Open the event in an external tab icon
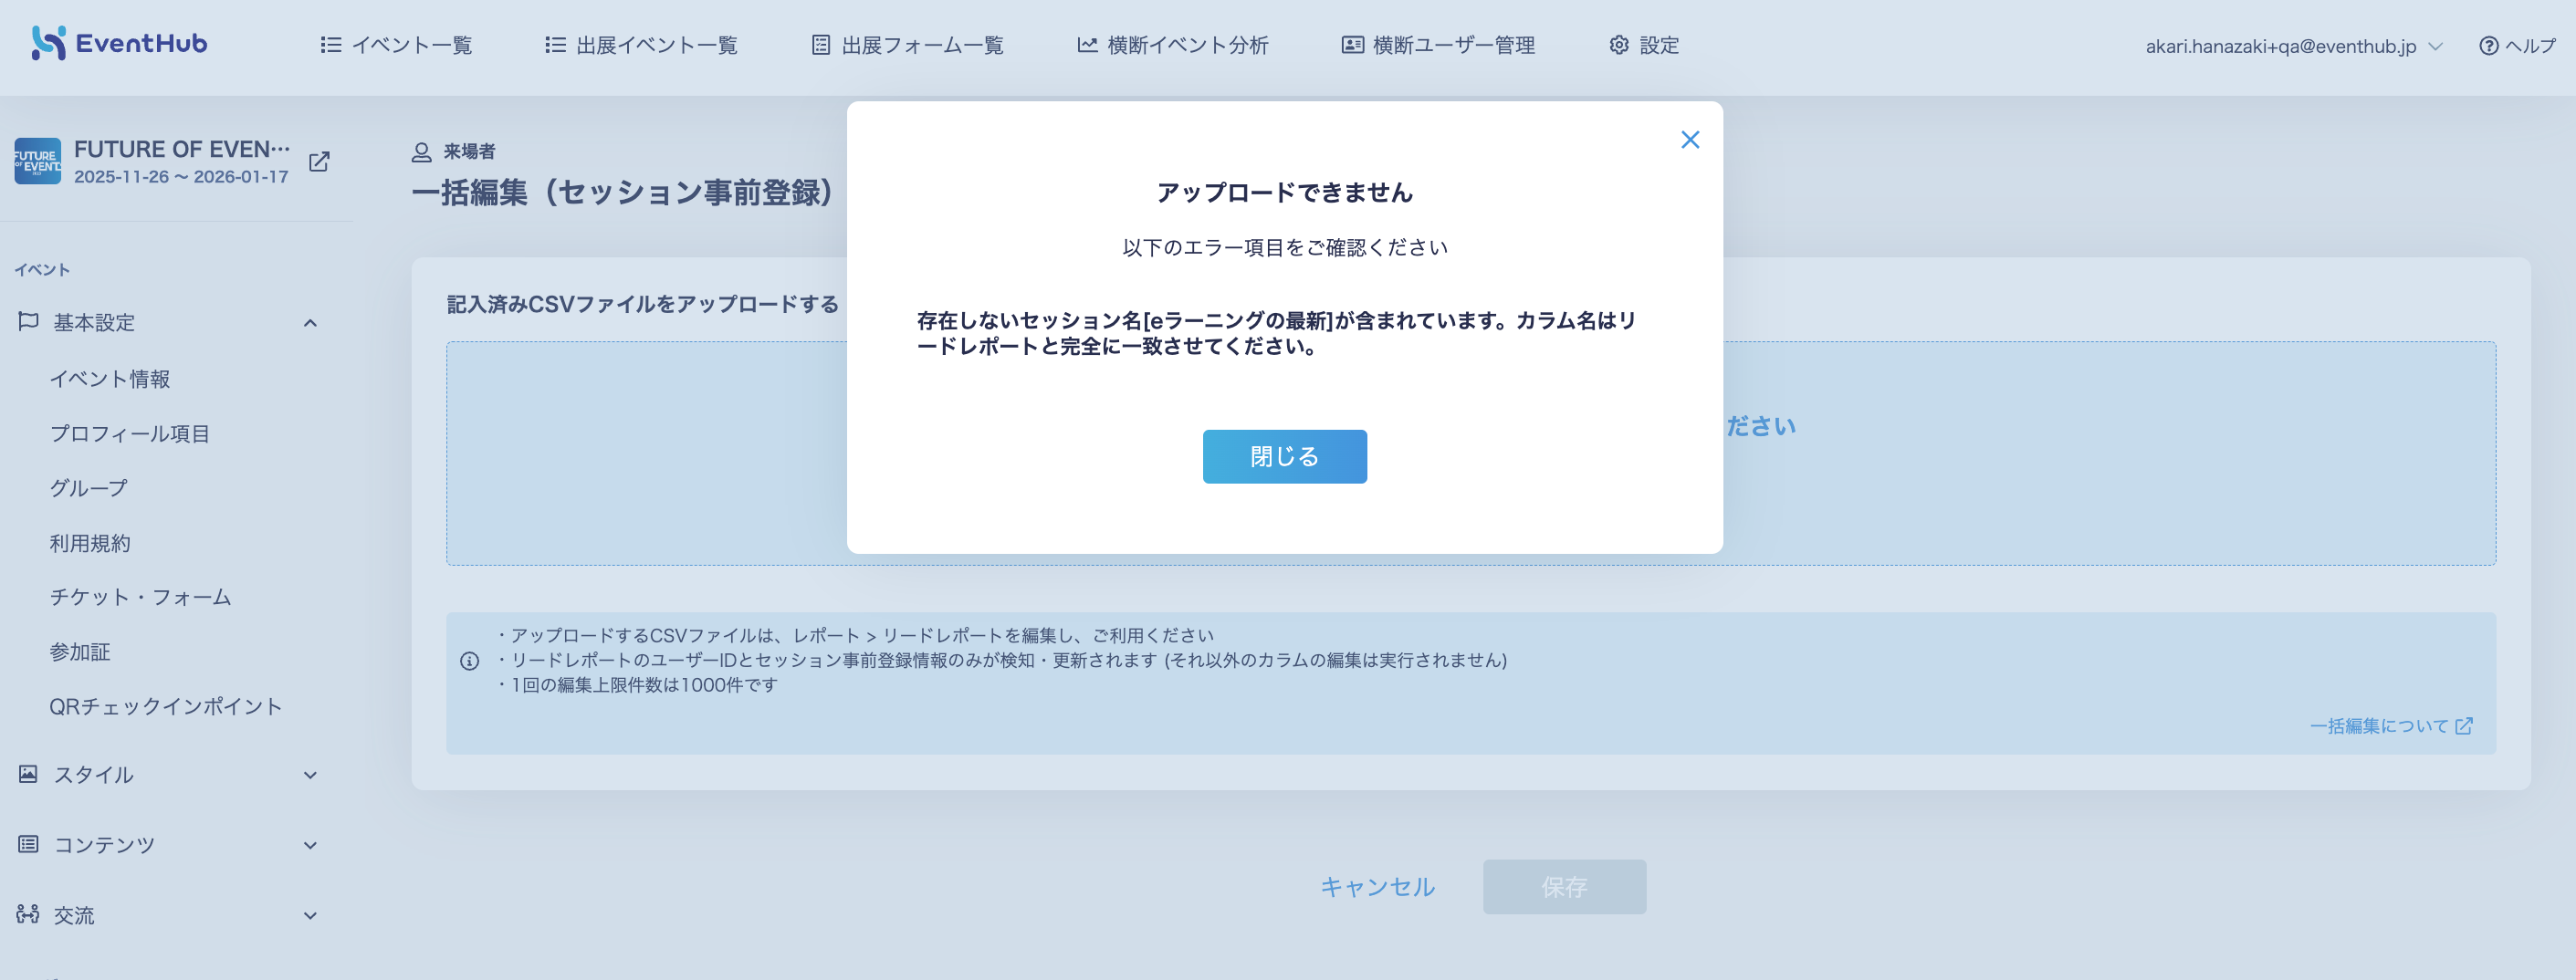The image size is (2576, 980). coord(319,162)
